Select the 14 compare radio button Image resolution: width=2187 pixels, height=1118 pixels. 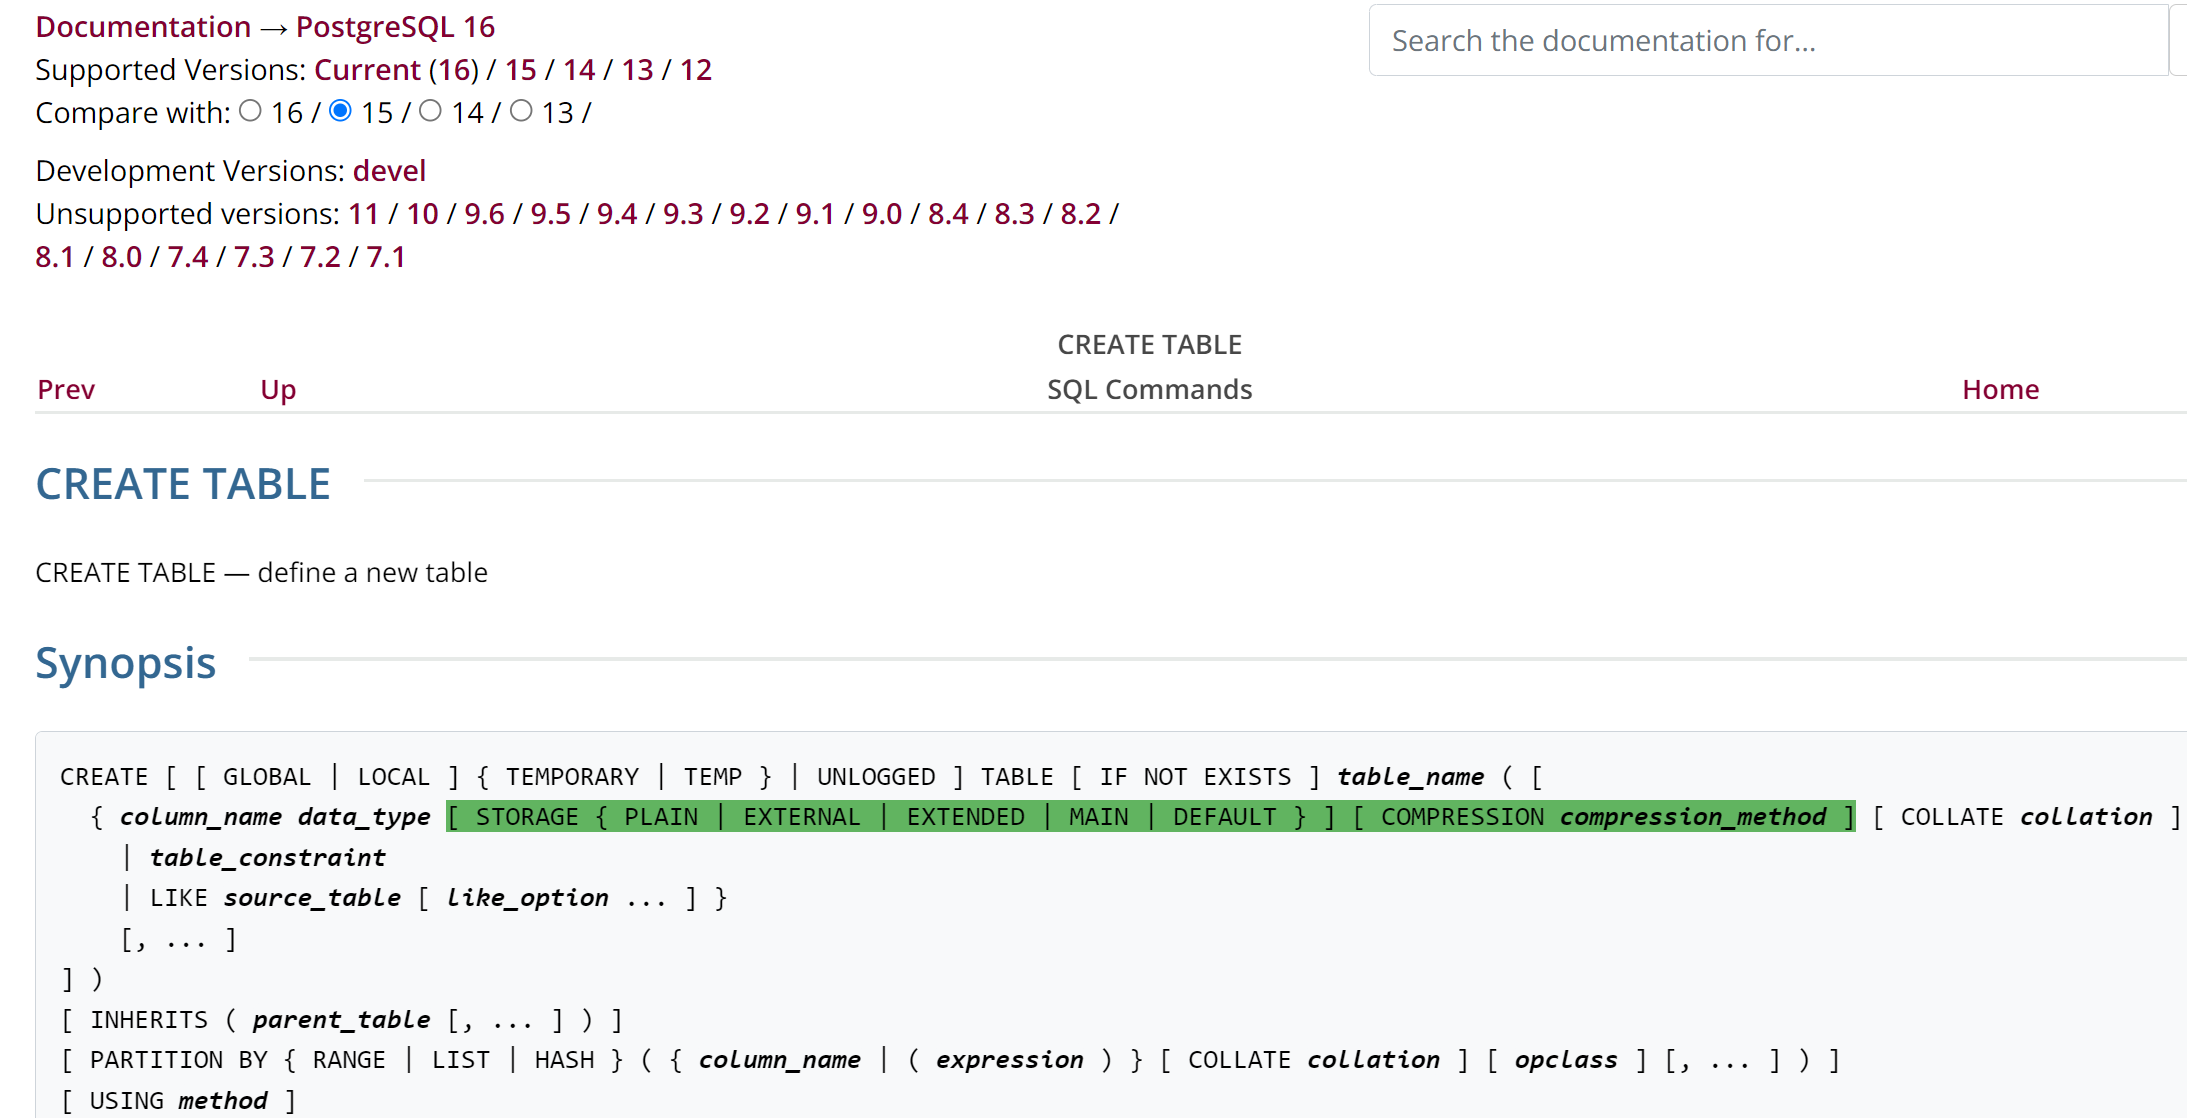430,111
